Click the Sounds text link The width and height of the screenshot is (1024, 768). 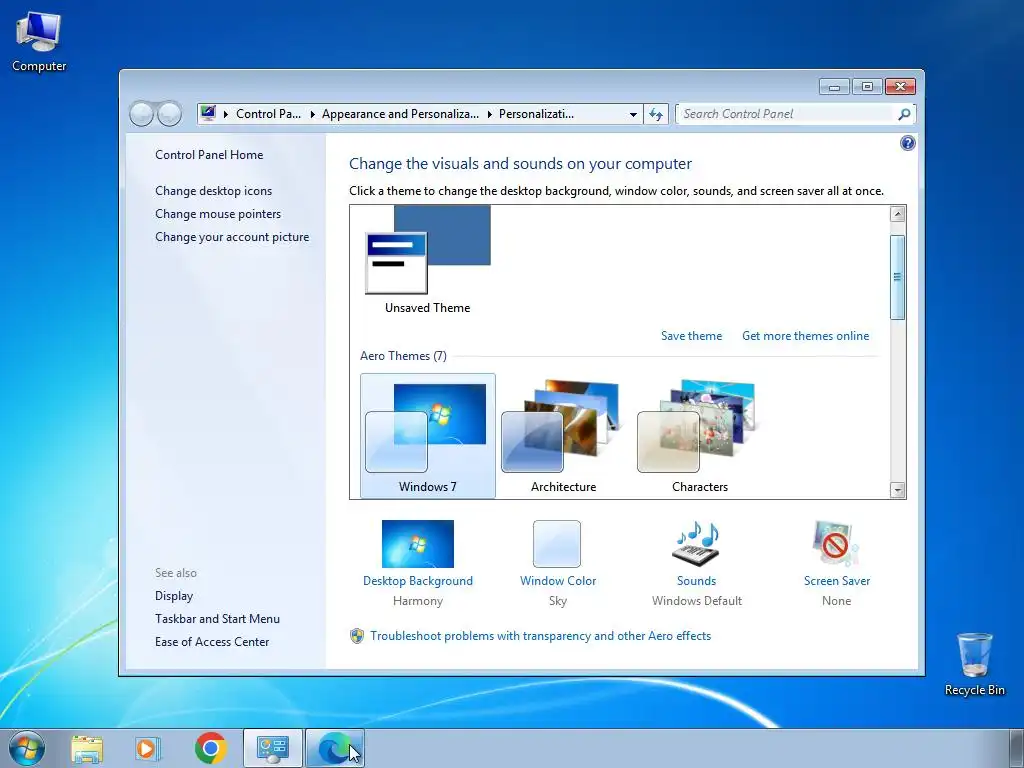tap(696, 581)
